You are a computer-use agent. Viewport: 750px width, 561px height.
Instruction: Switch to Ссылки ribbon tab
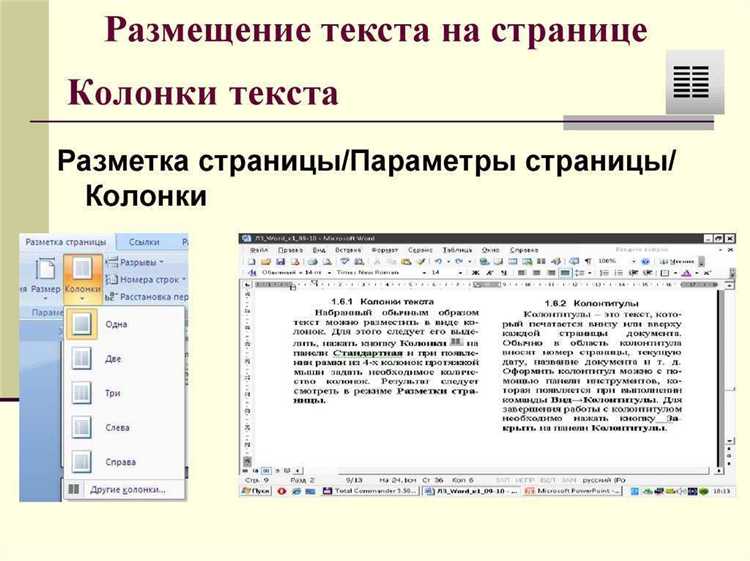pos(144,242)
